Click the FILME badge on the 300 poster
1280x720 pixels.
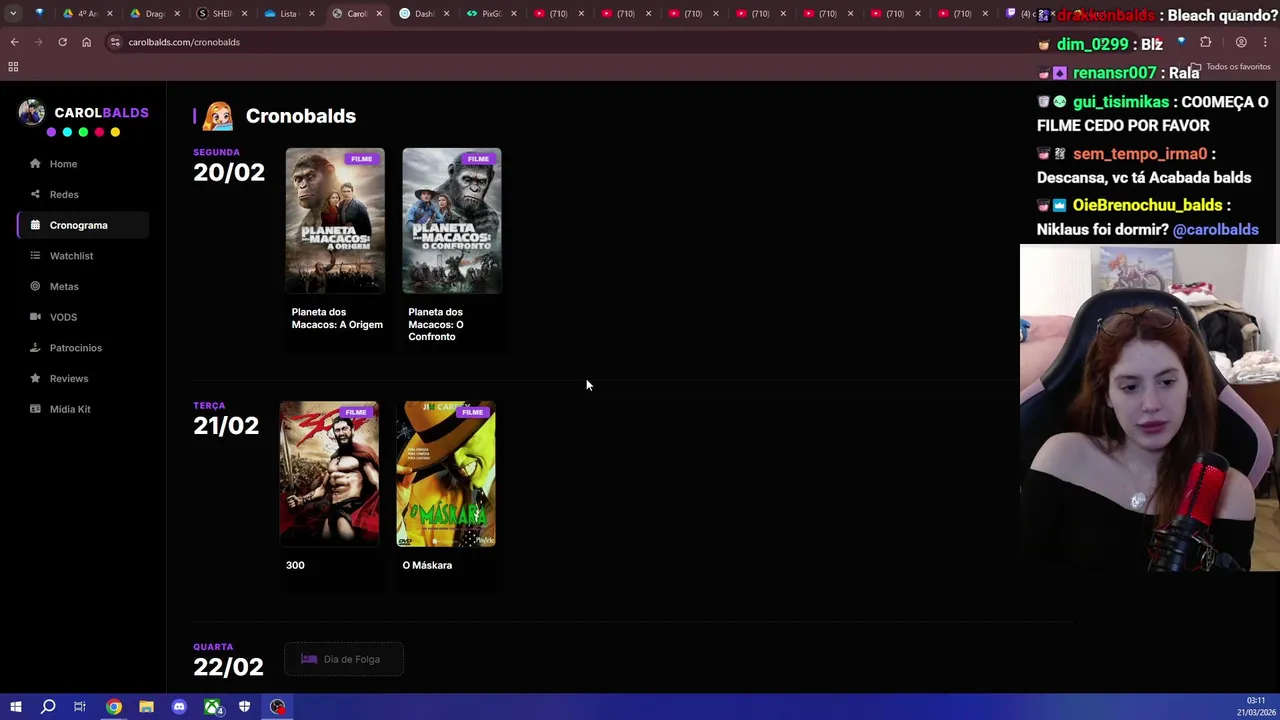(355, 412)
